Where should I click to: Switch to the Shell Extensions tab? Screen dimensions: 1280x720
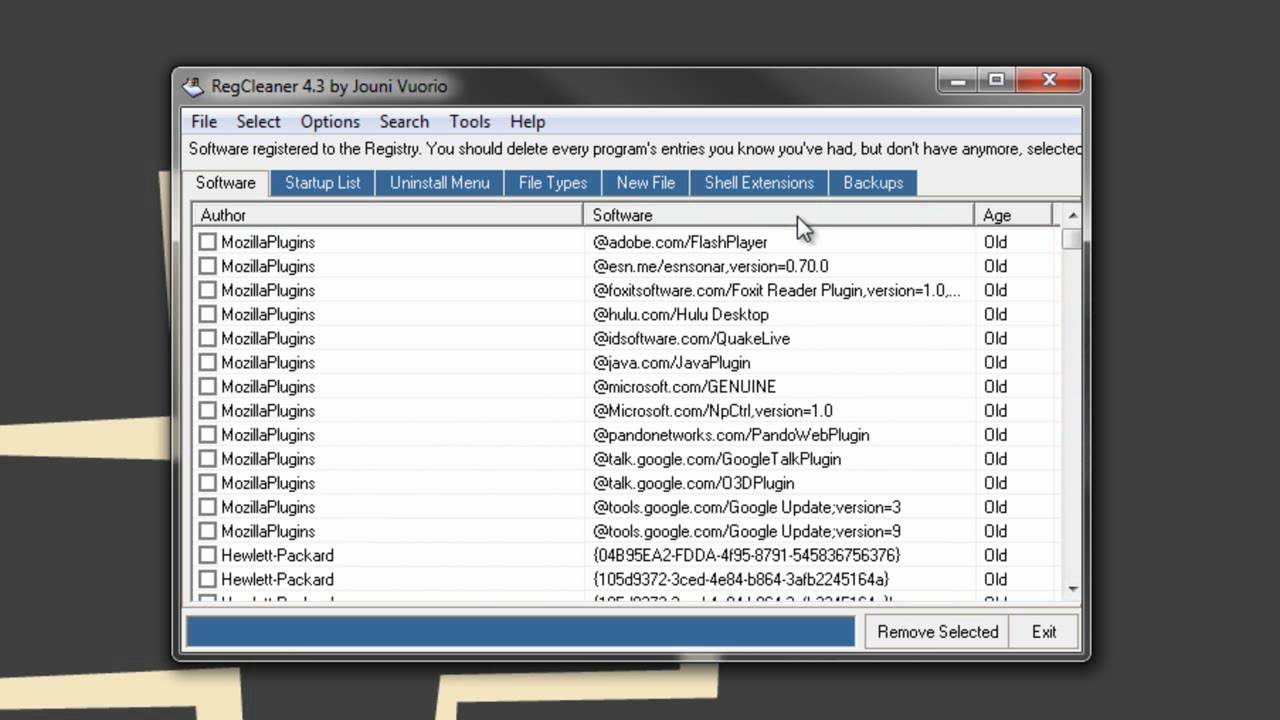[x=759, y=183]
